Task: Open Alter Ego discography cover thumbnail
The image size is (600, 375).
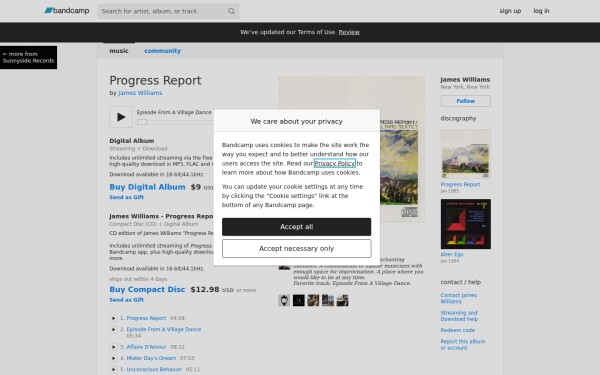Action: [466, 224]
